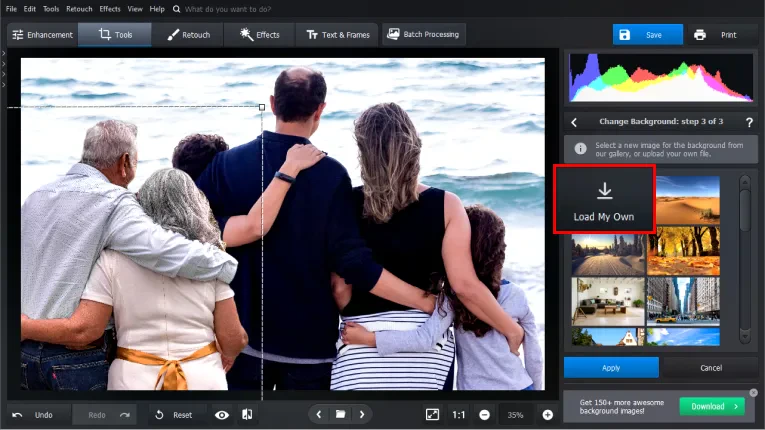Click the gallery scrollbar up arrow
765x430 pixels.
point(745,182)
